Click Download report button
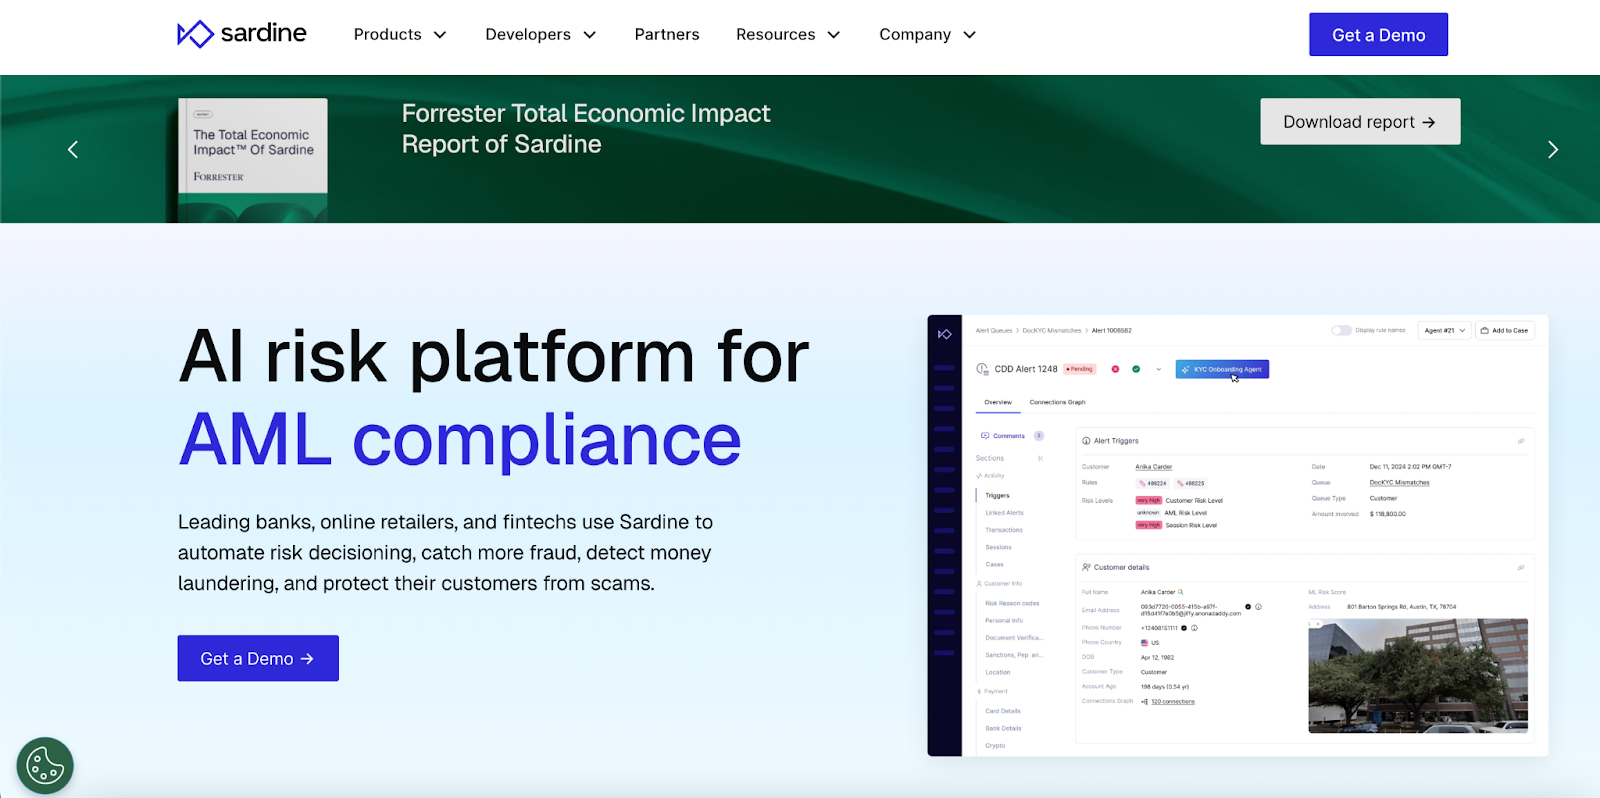 [x=1360, y=121]
